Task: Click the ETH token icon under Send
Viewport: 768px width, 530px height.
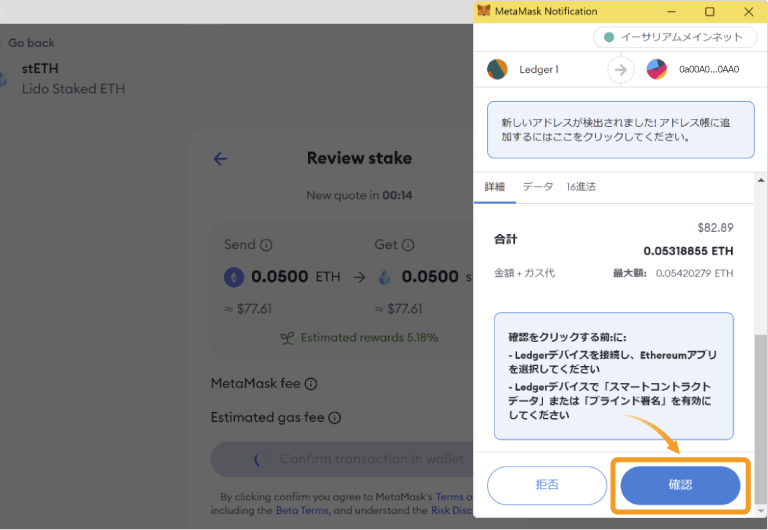Action: click(x=234, y=277)
